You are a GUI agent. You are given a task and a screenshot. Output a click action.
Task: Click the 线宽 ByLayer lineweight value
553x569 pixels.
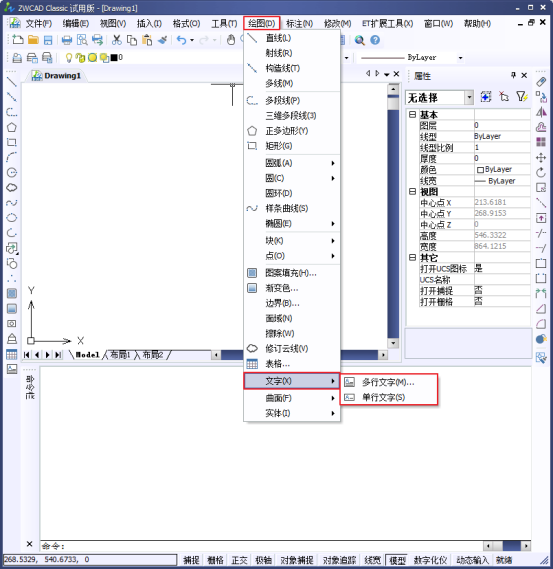point(502,181)
